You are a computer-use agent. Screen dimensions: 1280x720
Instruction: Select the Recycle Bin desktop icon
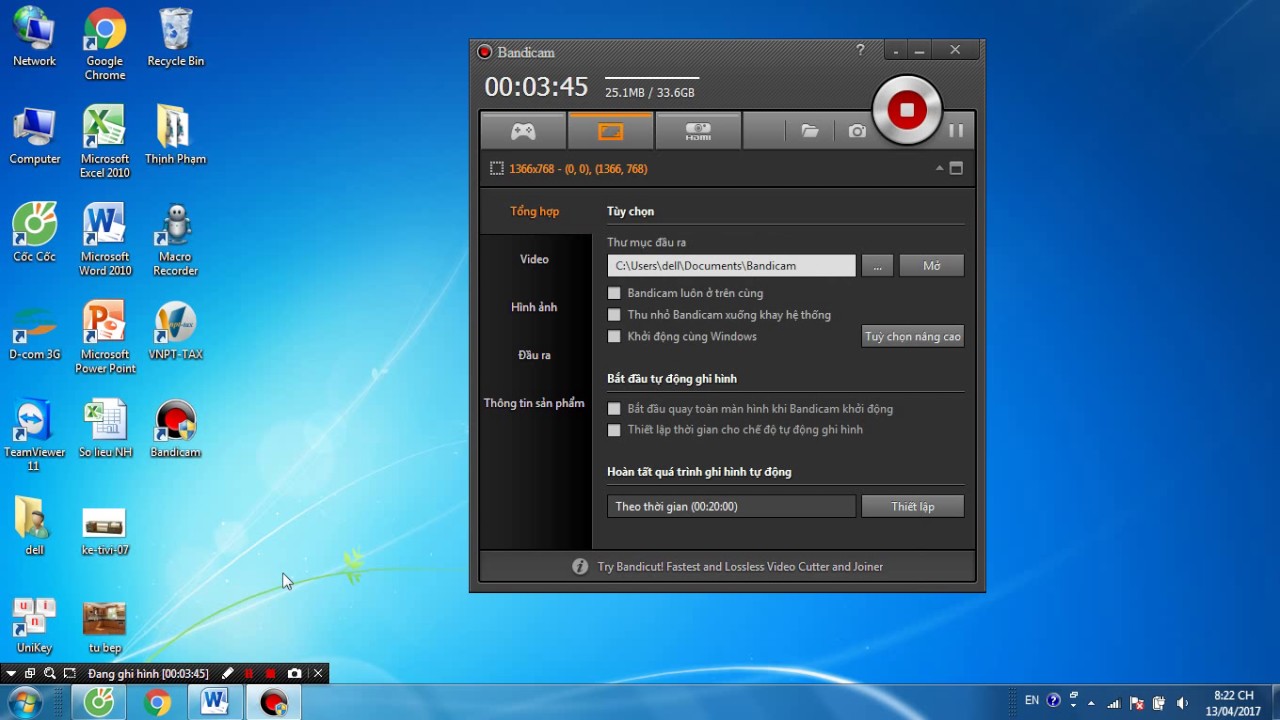point(175,38)
